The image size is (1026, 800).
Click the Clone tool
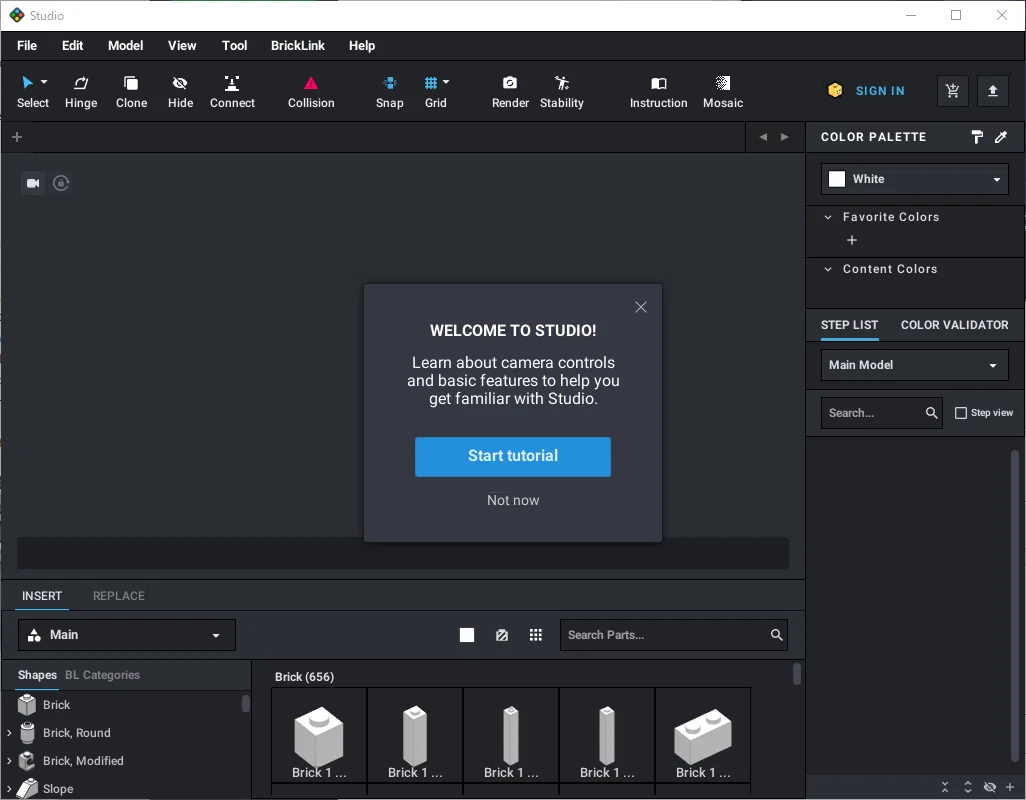pos(131,92)
